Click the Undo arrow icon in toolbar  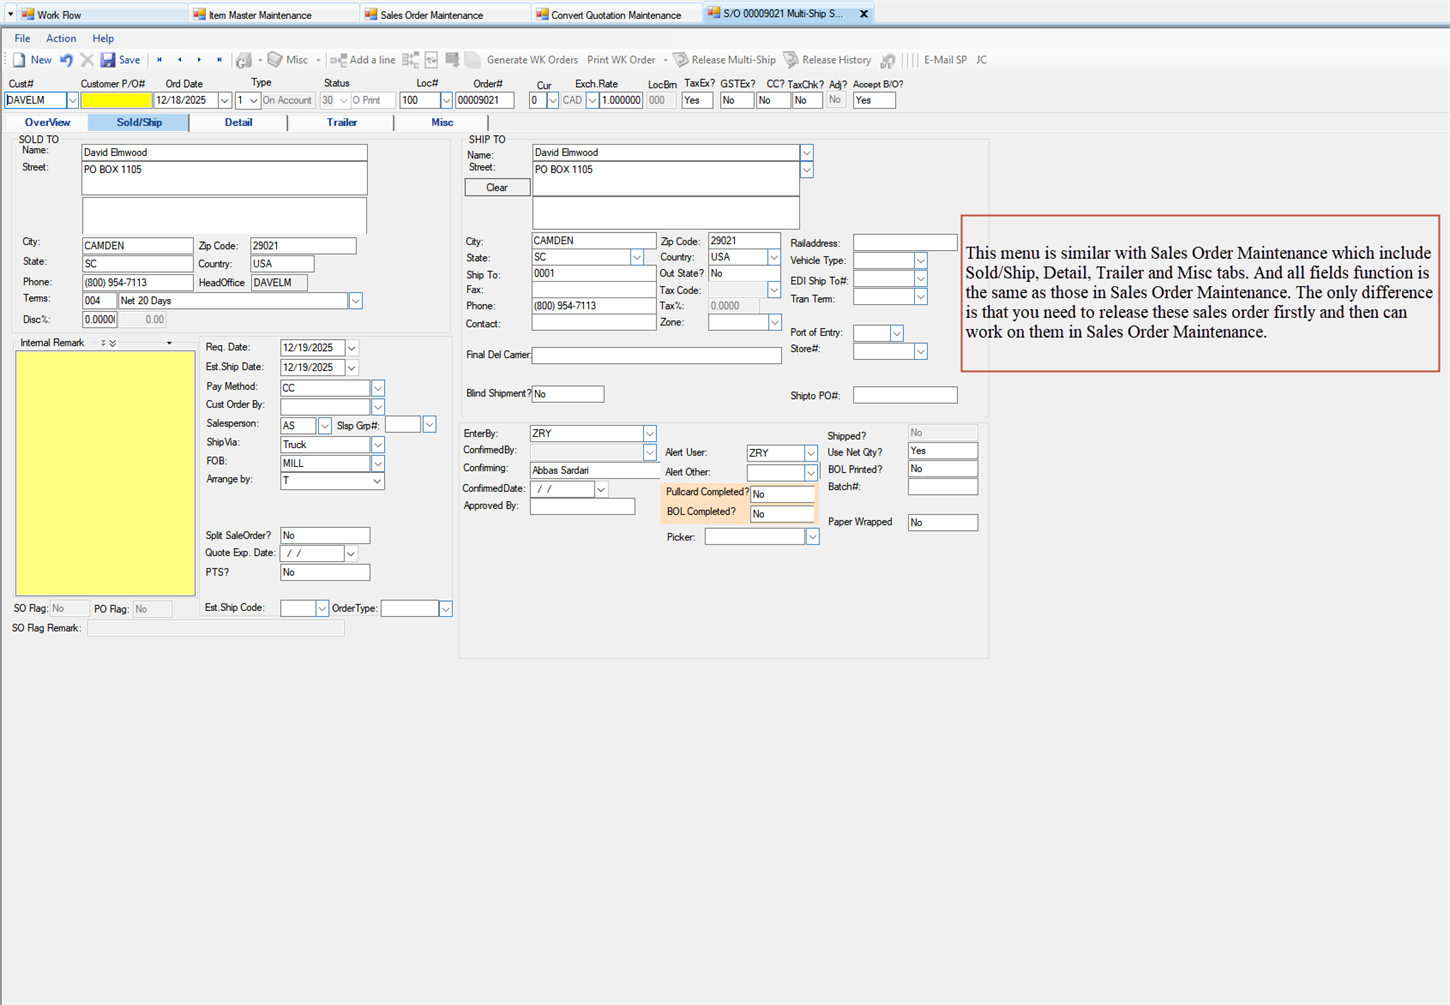coord(66,60)
